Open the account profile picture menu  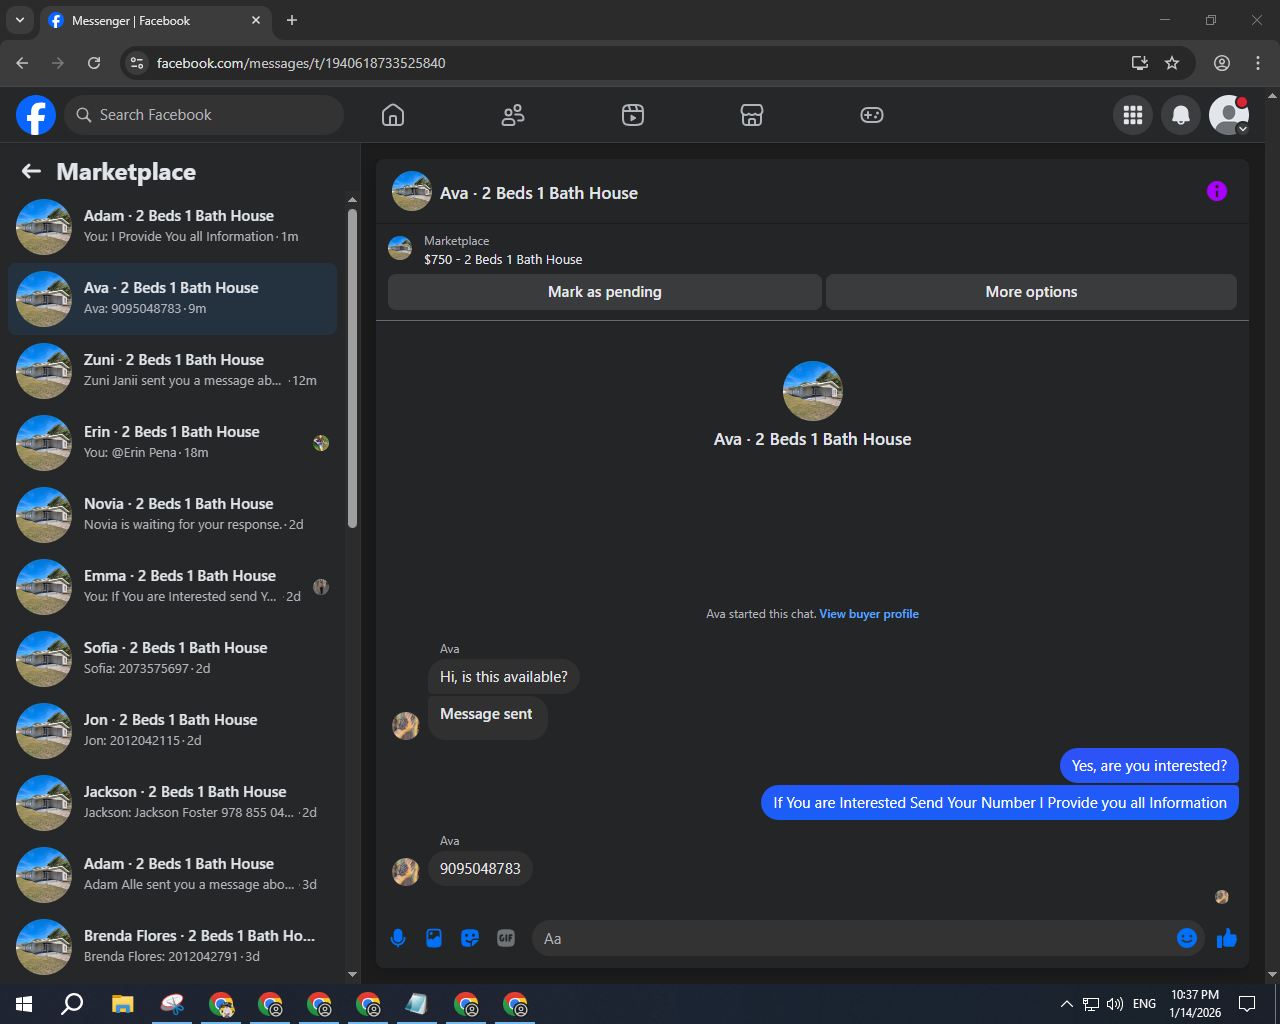pyautogui.click(x=1229, y=115)
